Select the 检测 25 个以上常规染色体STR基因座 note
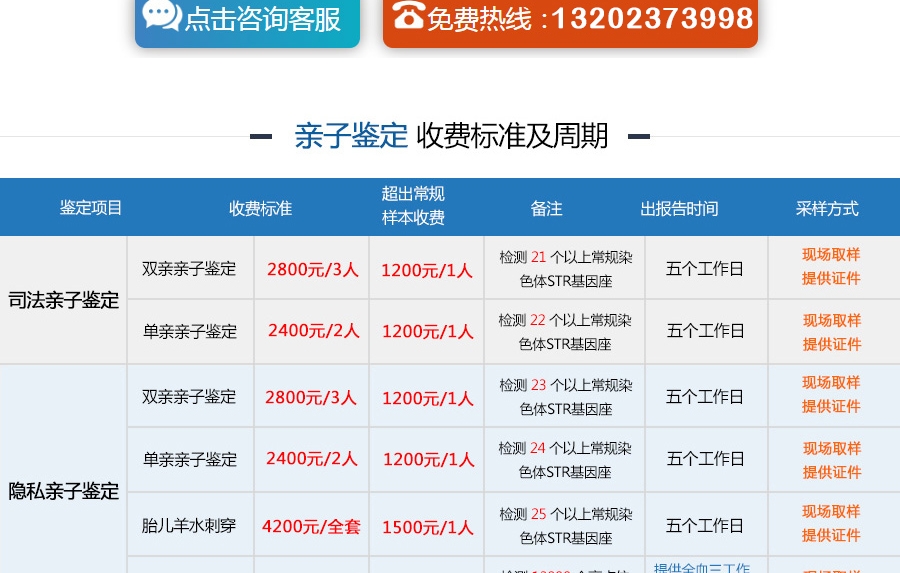 566,526
